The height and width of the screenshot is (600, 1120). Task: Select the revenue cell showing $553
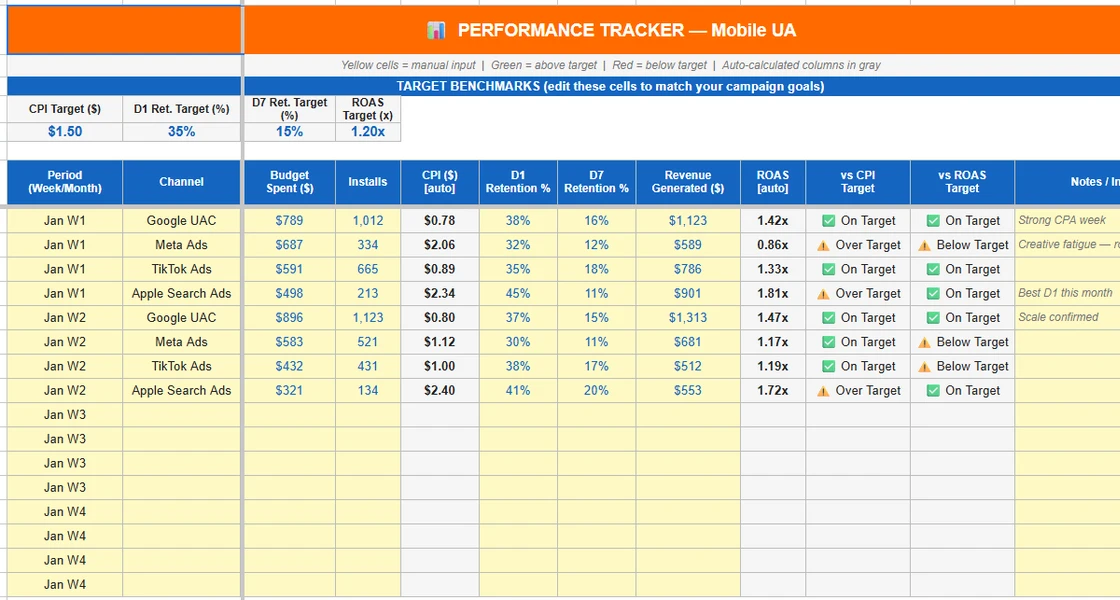688,391
